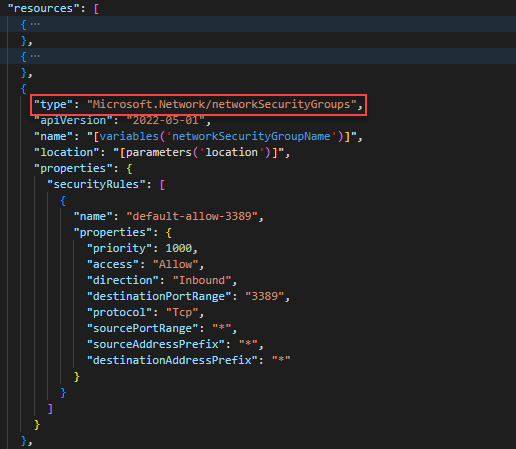Select the 'networkSecurityGroupName' argument
This screenshot has height=449, width=516.
pyautogui.click(x=251, y=136)
